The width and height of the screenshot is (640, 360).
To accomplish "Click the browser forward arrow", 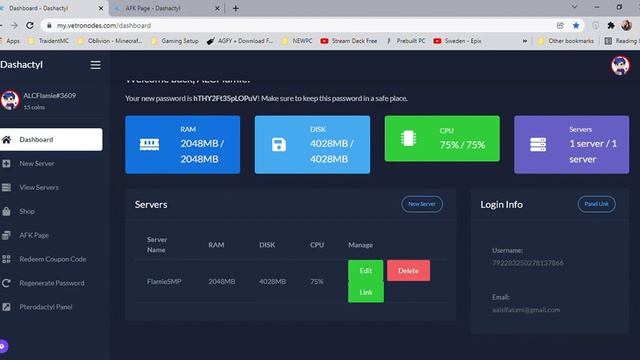I will (14, 25).
